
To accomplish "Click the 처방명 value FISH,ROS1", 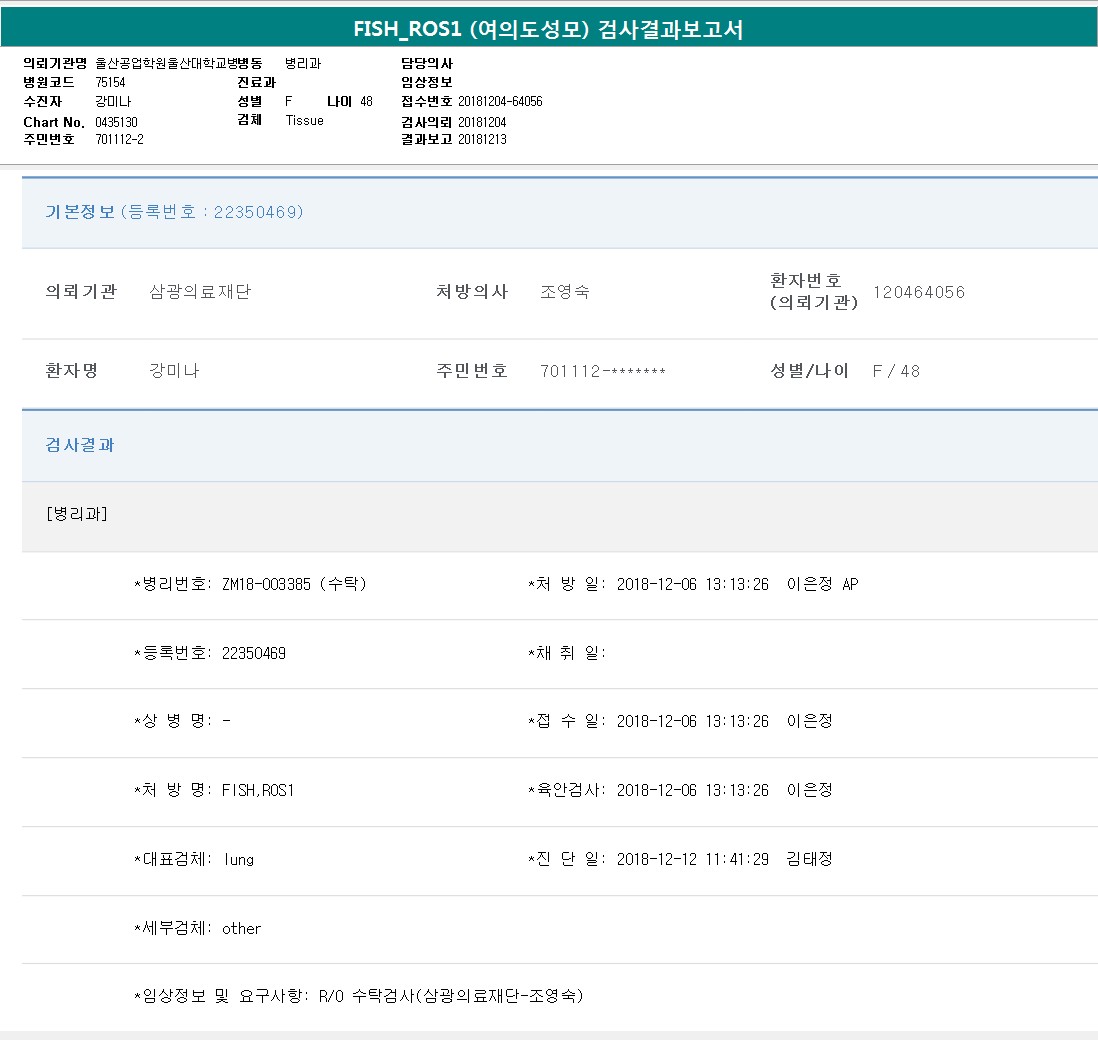I will (x=258, y=790).
